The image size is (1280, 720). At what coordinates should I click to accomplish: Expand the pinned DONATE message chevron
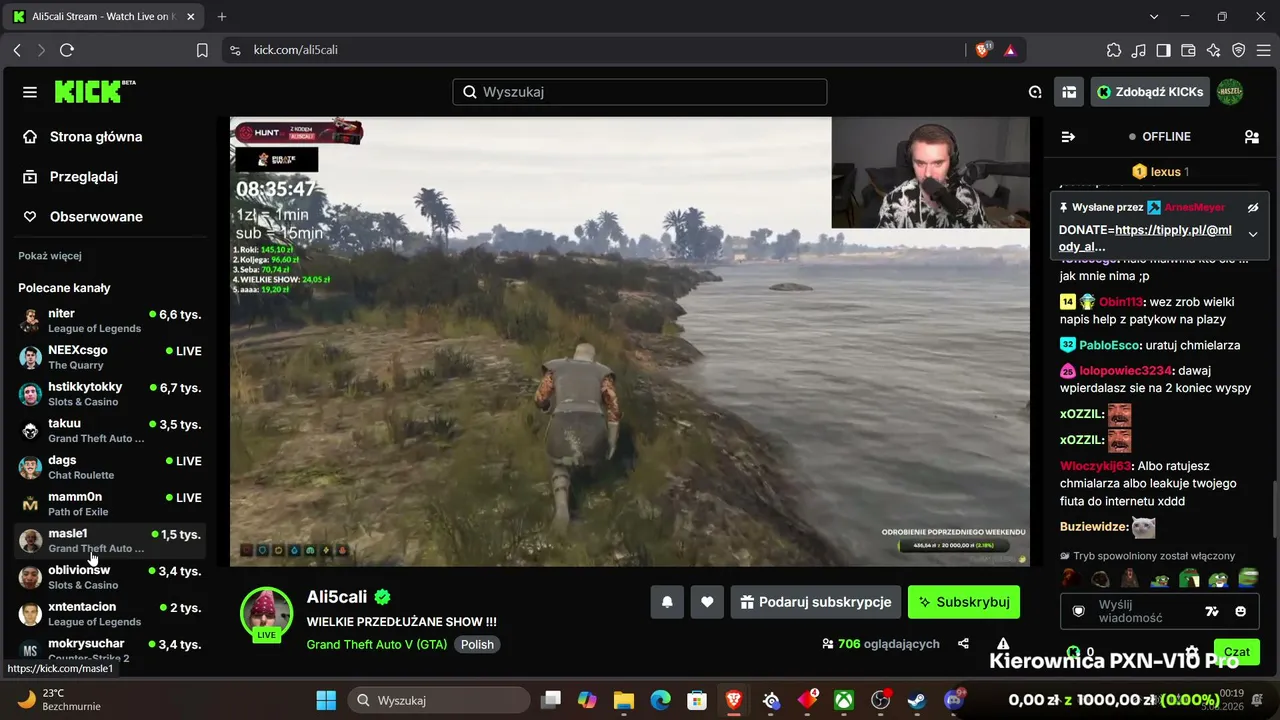(1253, 235)
